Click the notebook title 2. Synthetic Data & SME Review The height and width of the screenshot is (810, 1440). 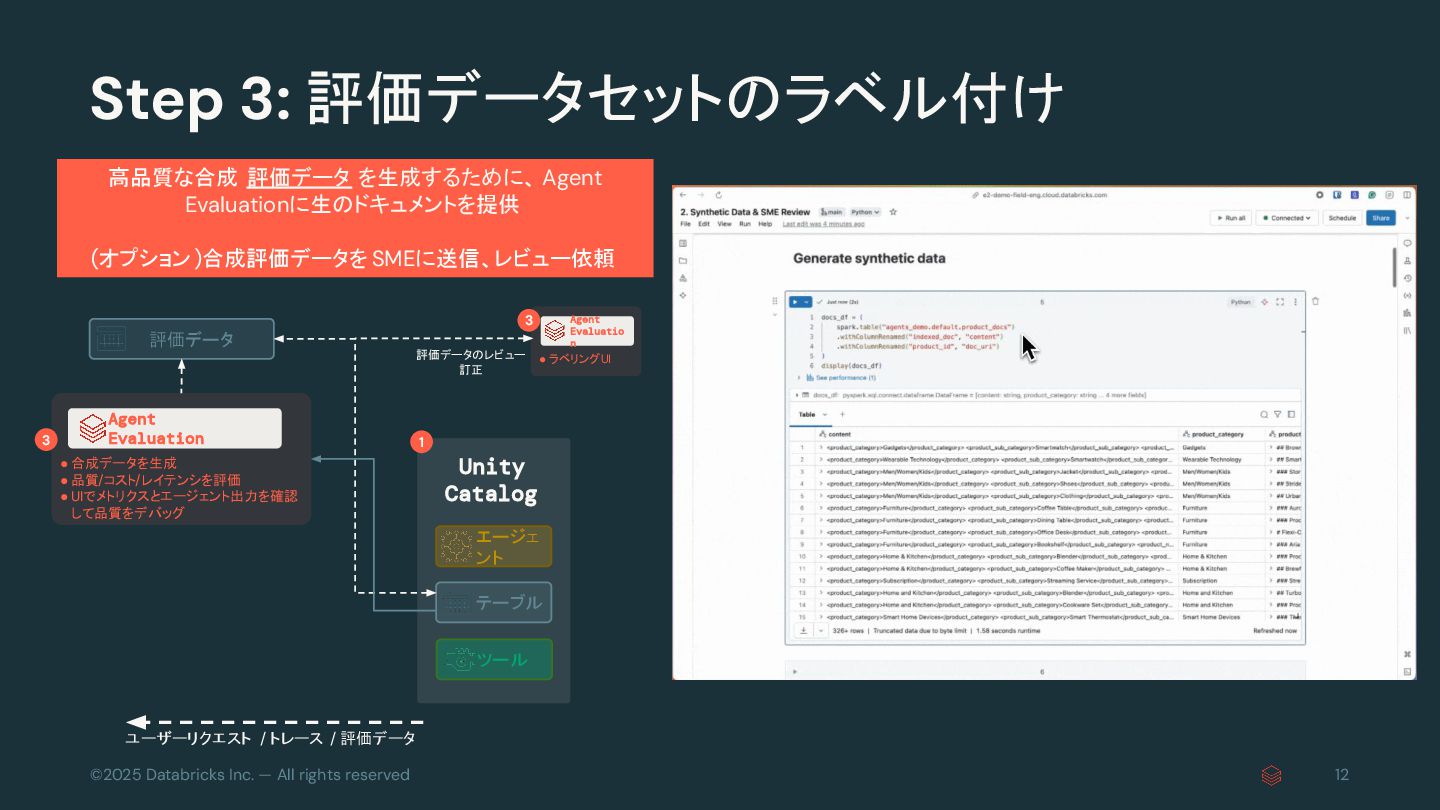(x=745, y=212)
